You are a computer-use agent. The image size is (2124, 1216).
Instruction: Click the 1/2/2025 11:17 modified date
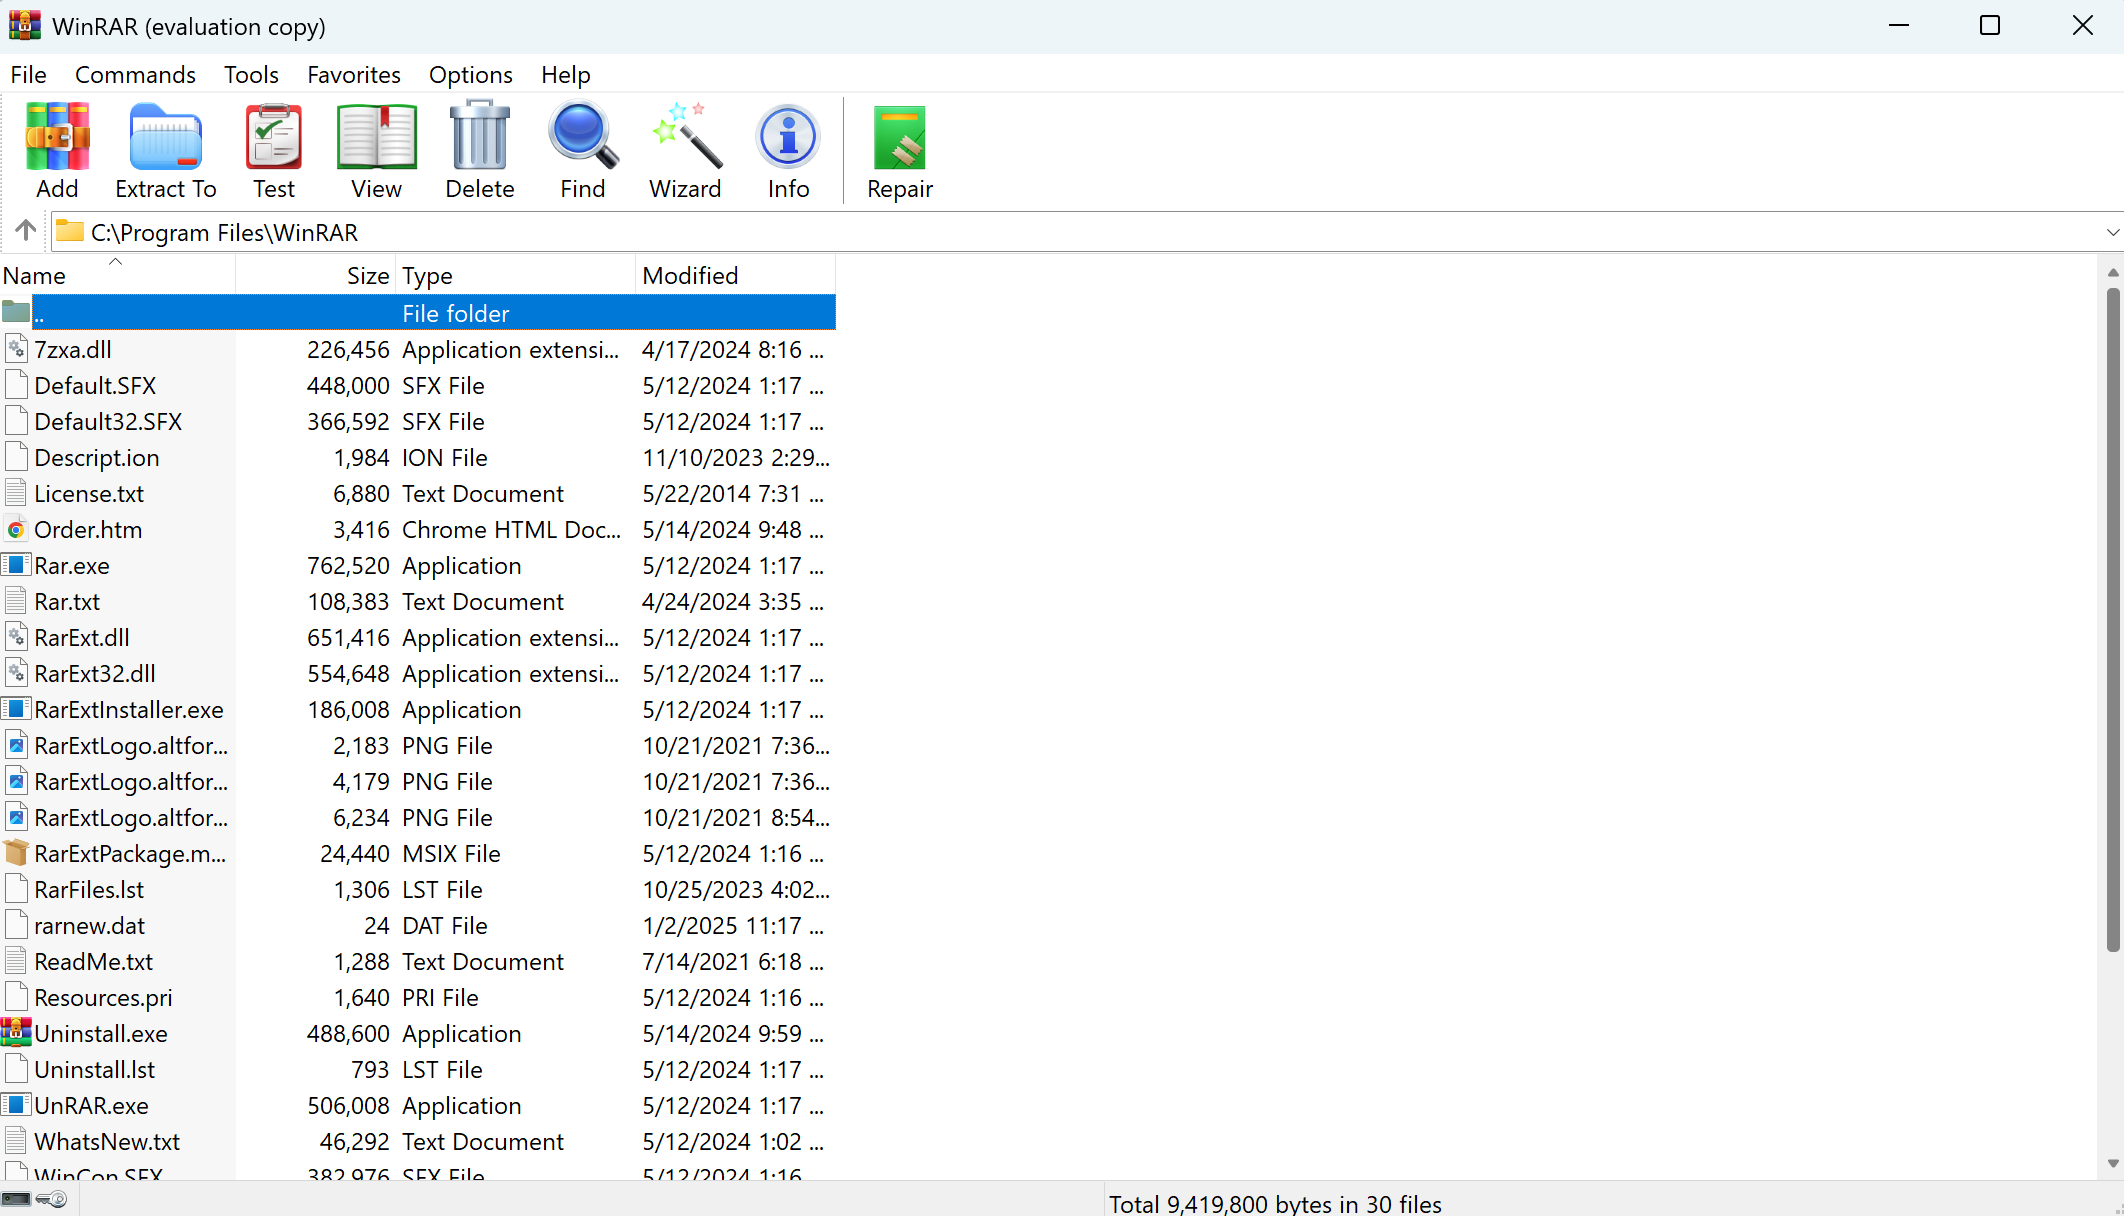point(733,925)
